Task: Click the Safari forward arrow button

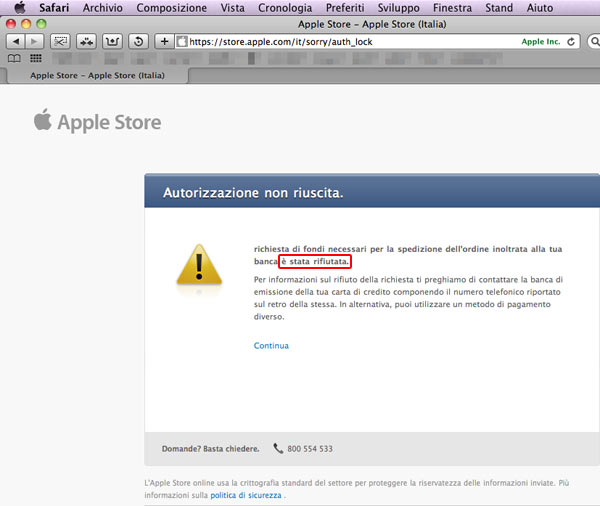Action: pos(35,42)
